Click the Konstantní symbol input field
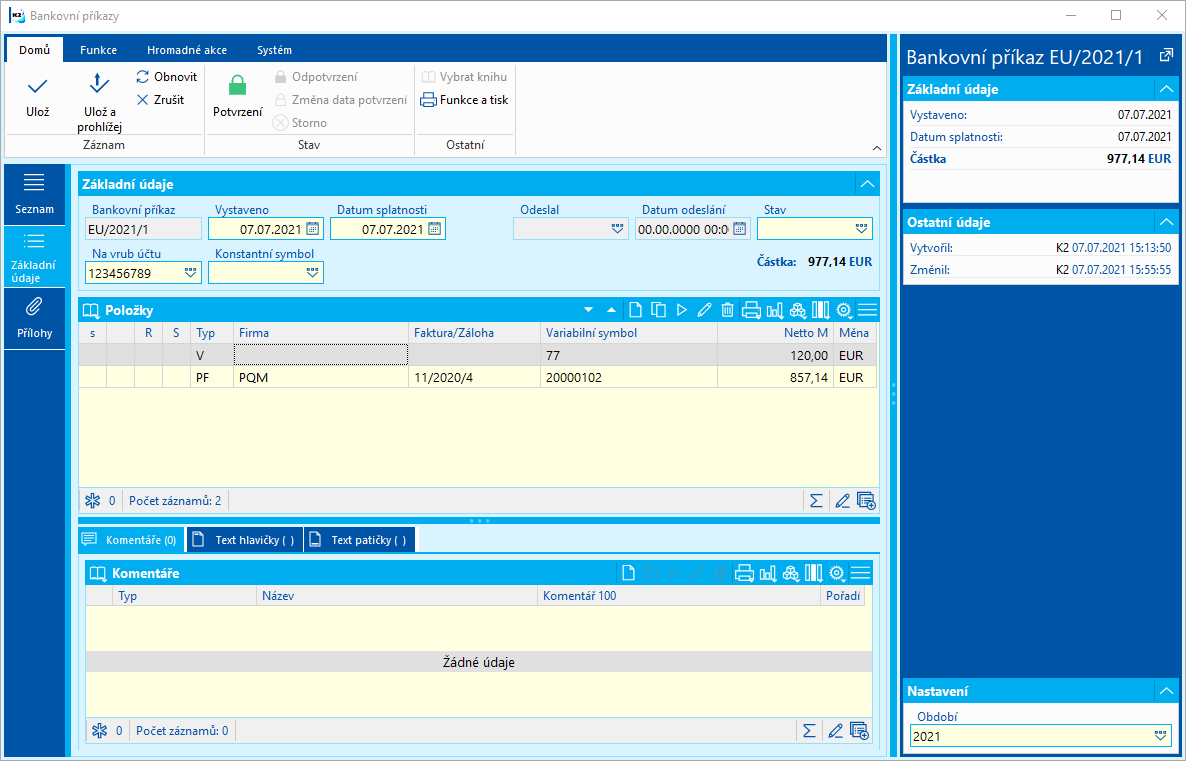The image size is (1186, 761). (x=257, y=272)
